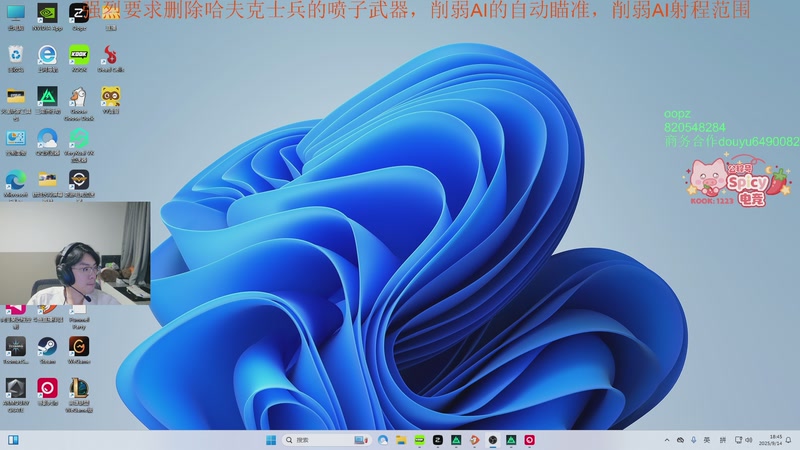Open the yellow raccoon YY shortcut
This screenshot has width=800, height=450.
point(111,99)
